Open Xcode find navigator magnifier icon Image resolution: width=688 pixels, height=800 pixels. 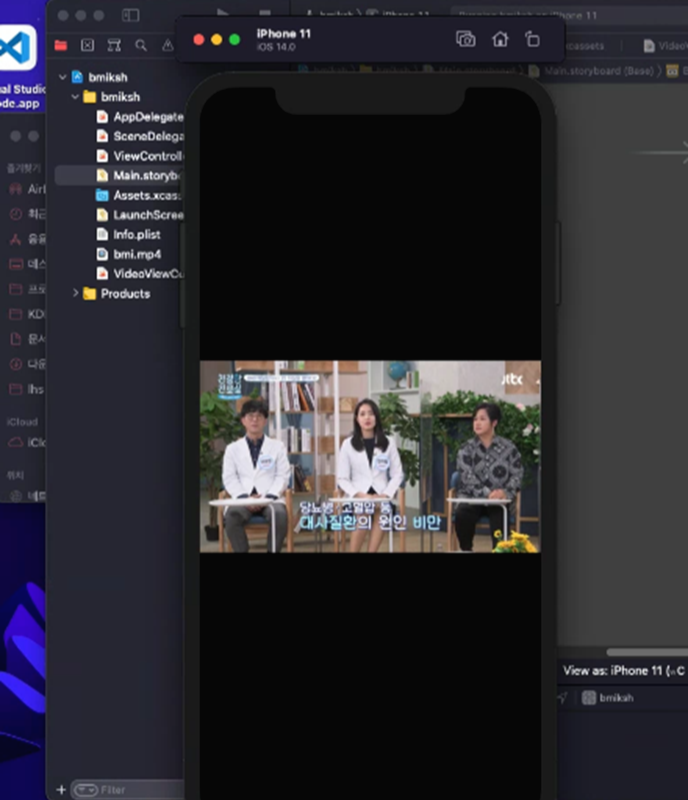tap(141, 45)
